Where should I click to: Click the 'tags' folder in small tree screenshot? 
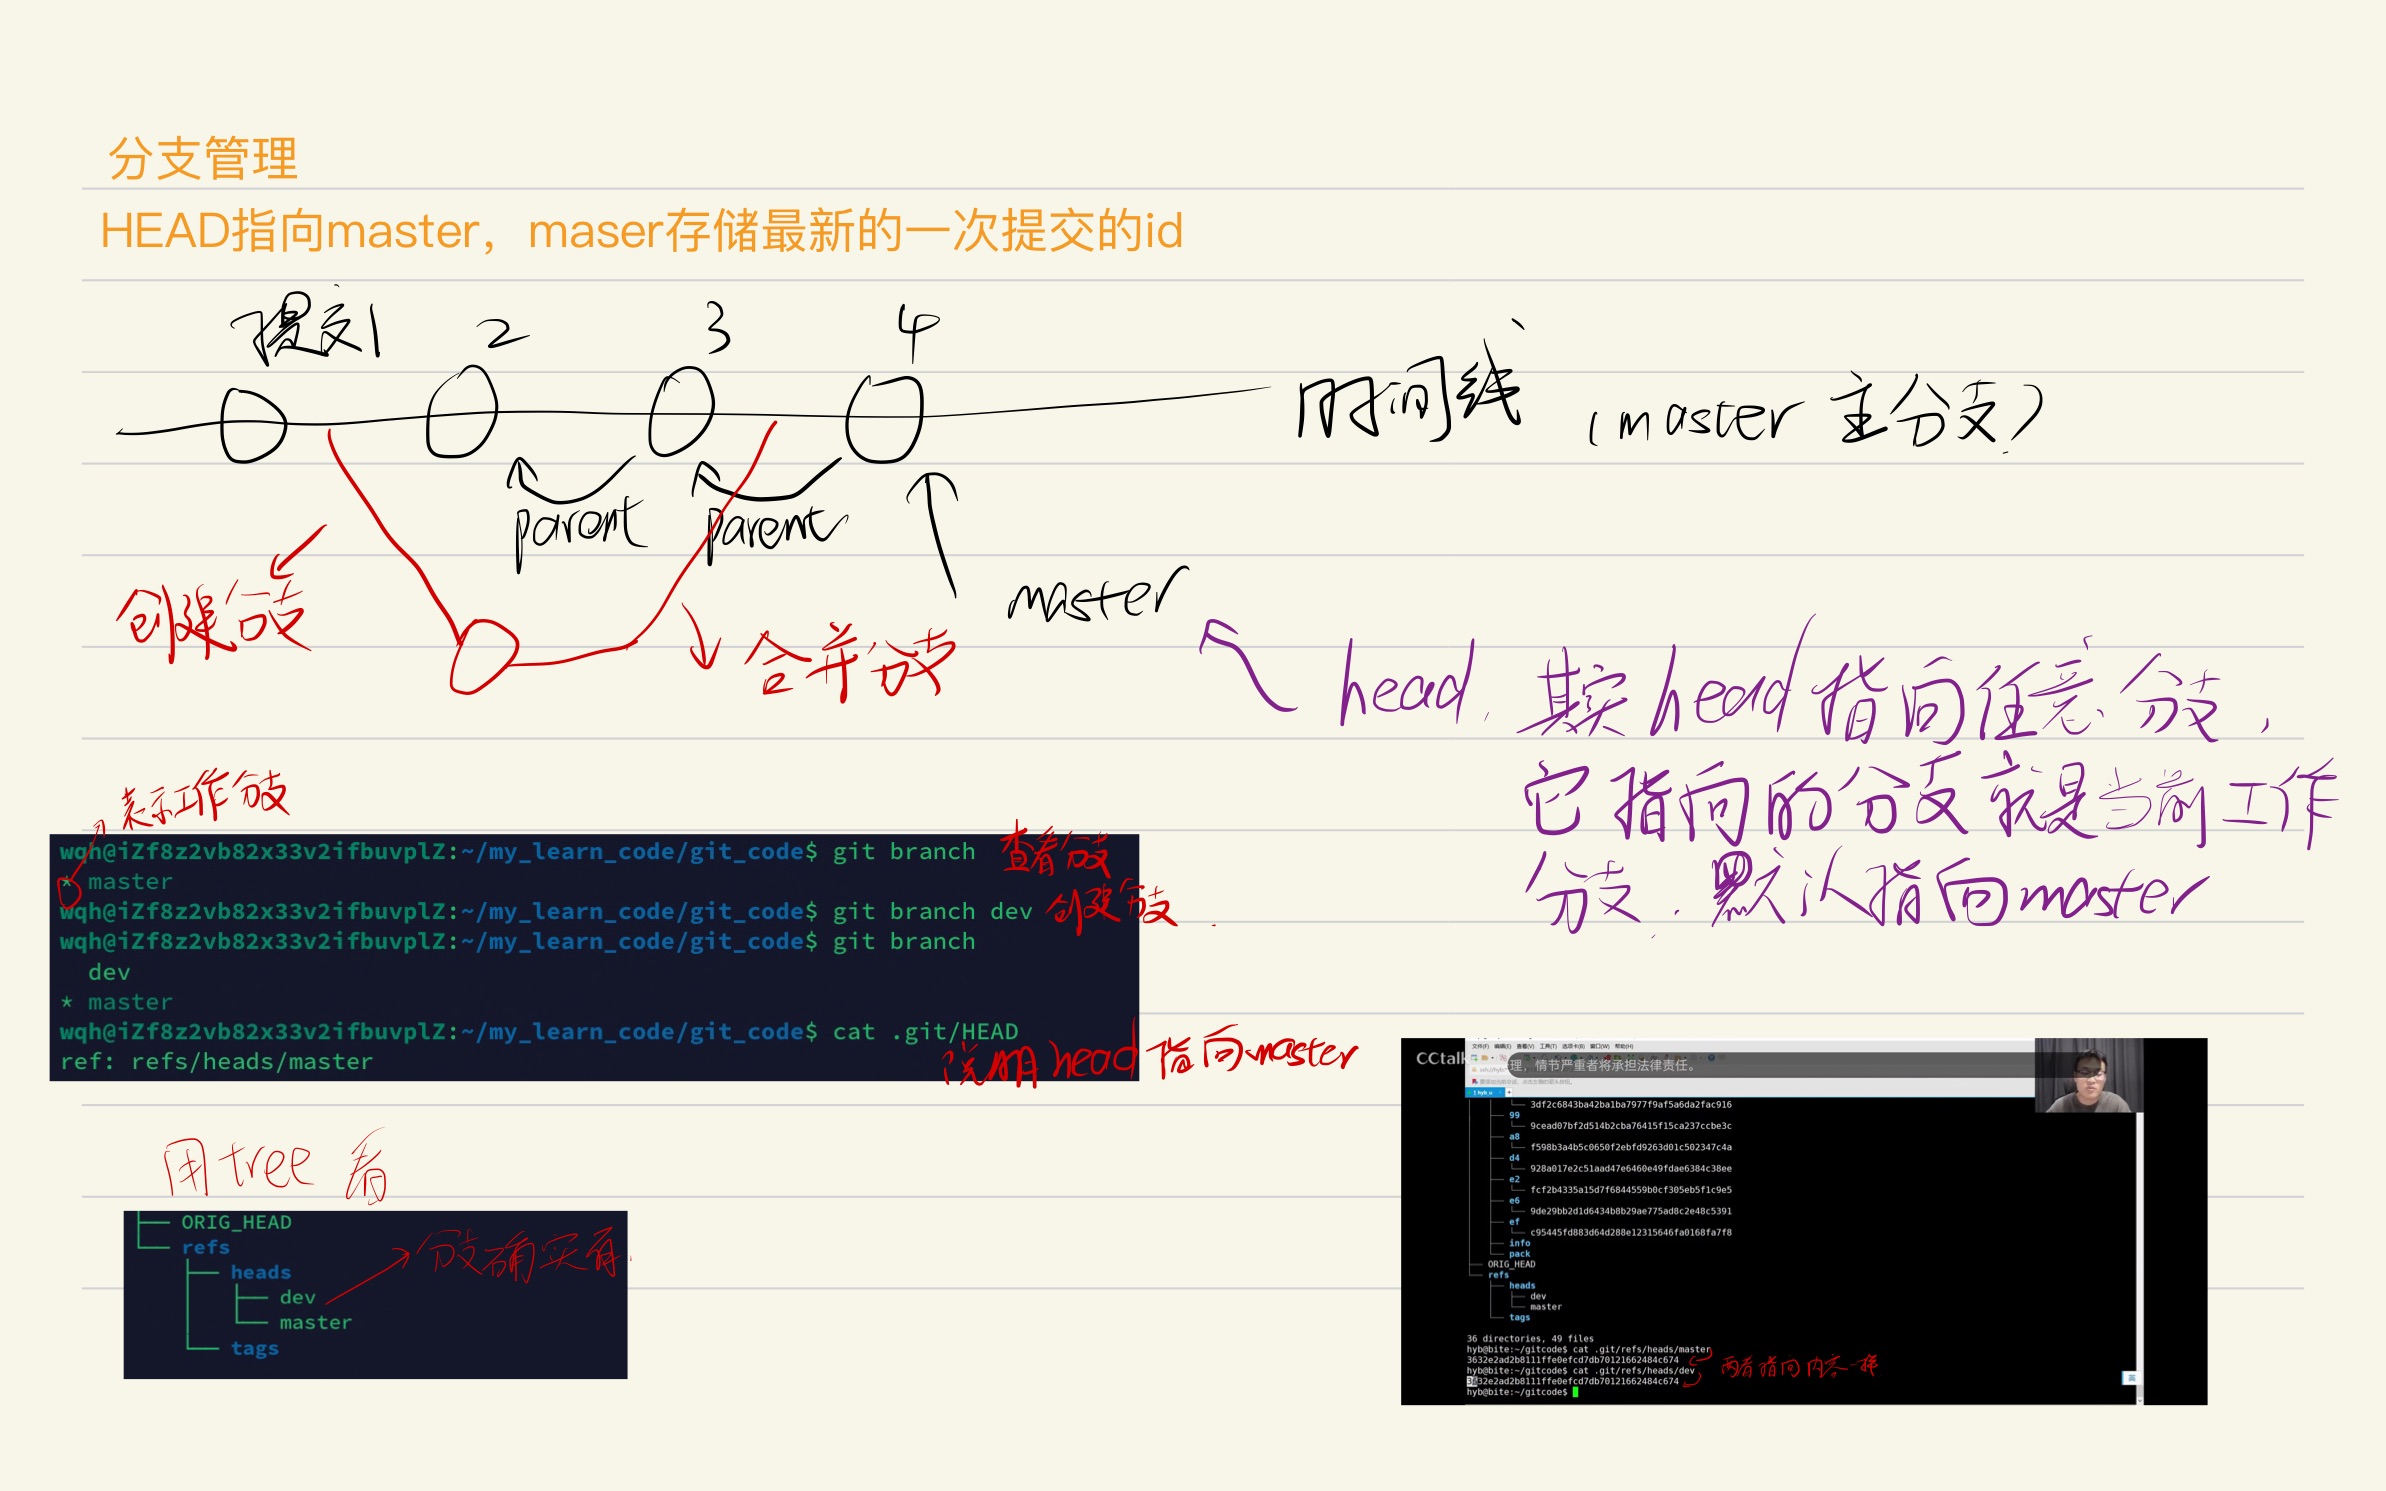click(254, 1348)
